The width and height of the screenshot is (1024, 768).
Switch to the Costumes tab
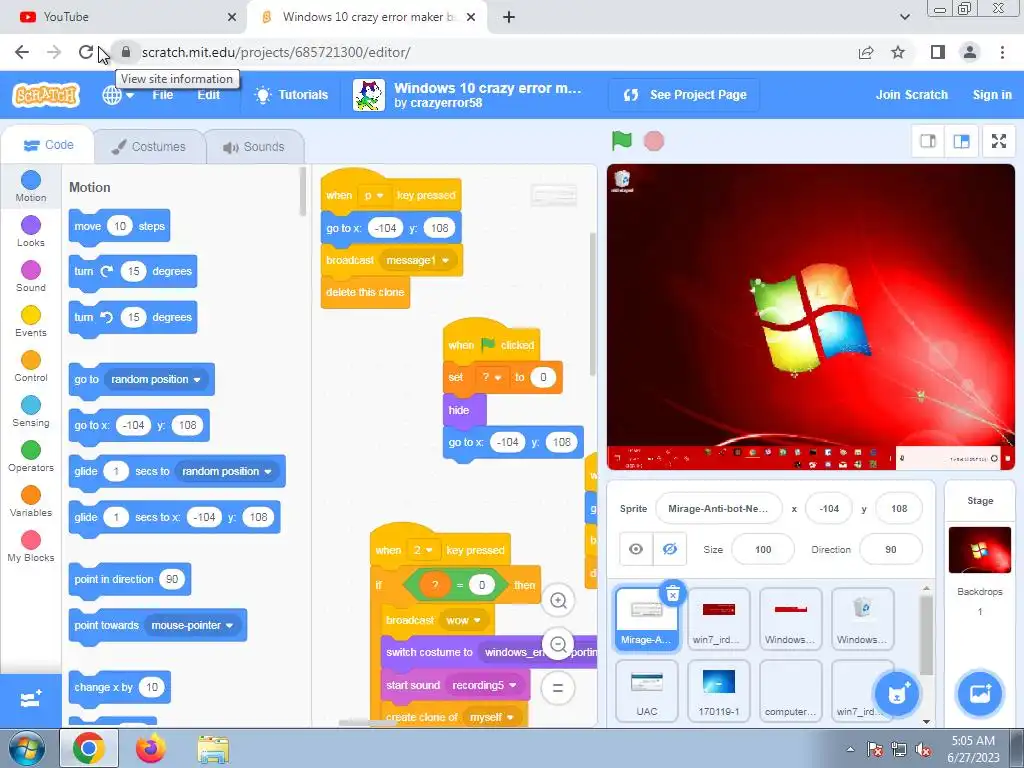point(149,146)
